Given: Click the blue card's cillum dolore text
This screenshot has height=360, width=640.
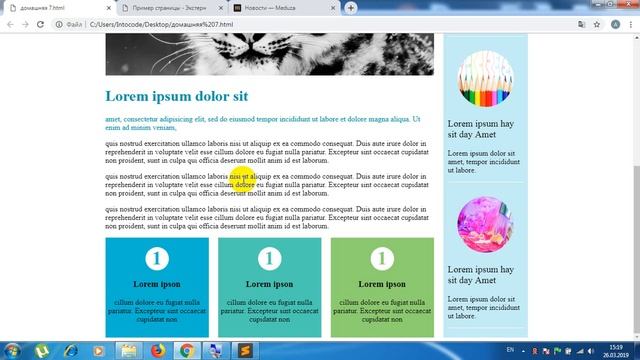Looking at the screenshot, I should click(x=157, y=311).
